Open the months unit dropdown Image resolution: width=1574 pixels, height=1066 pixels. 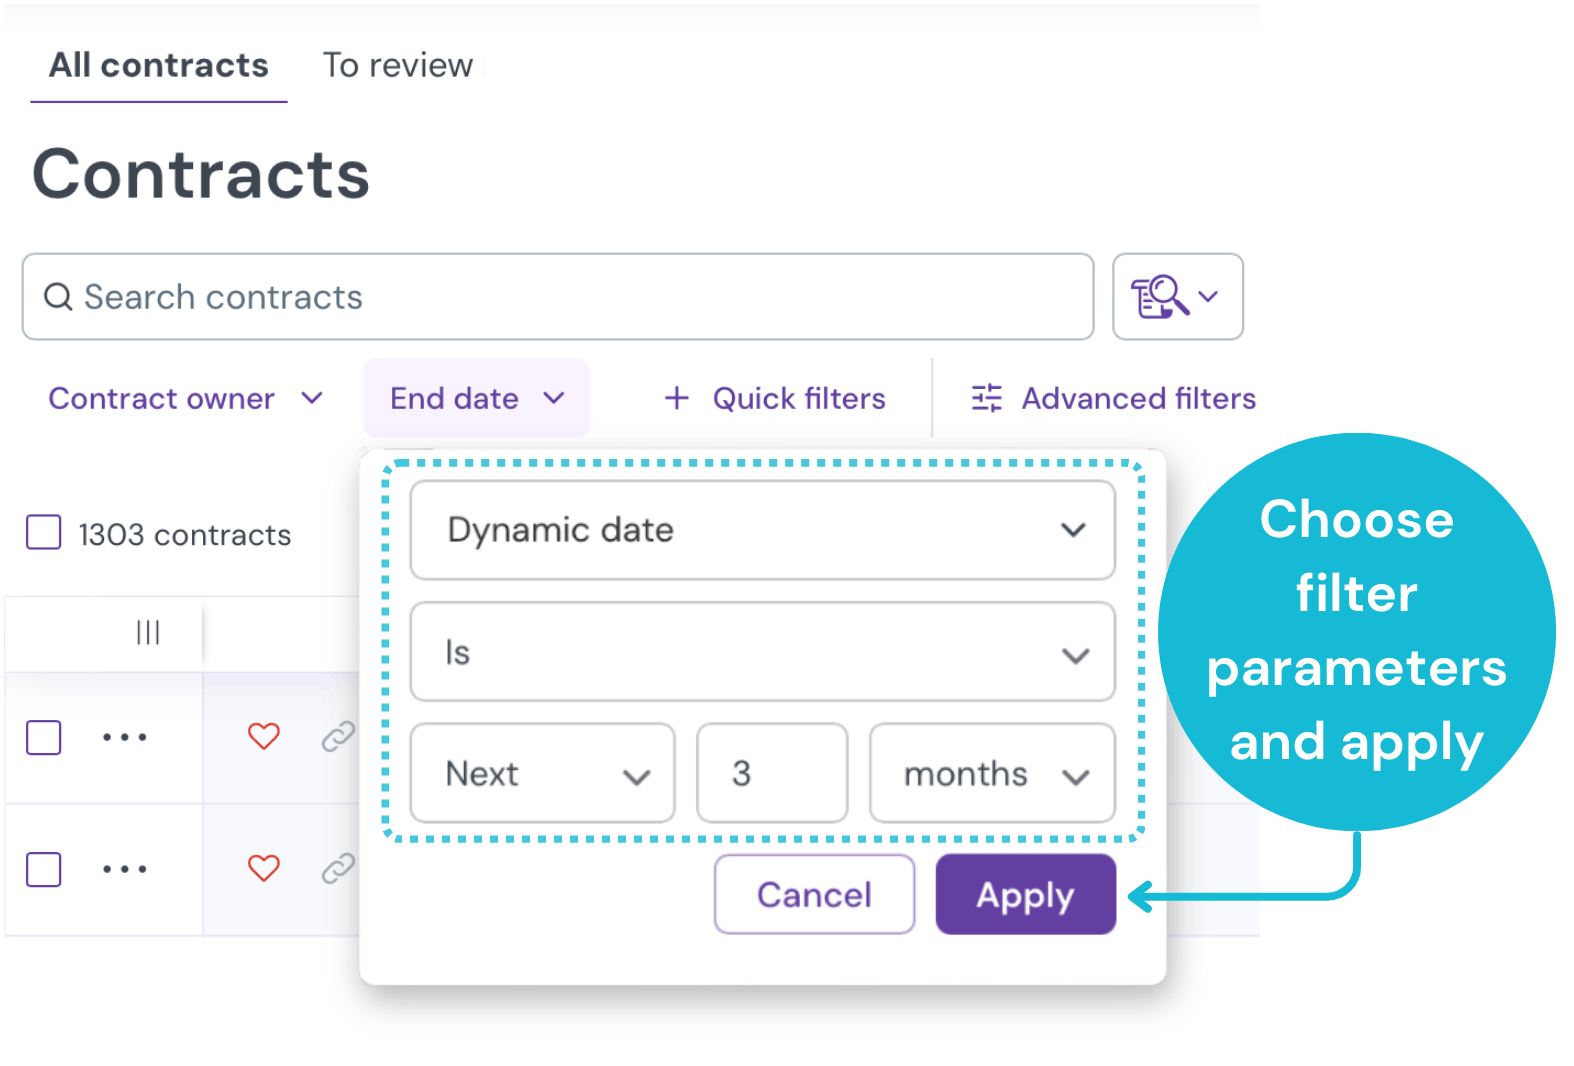click(991, 773)
